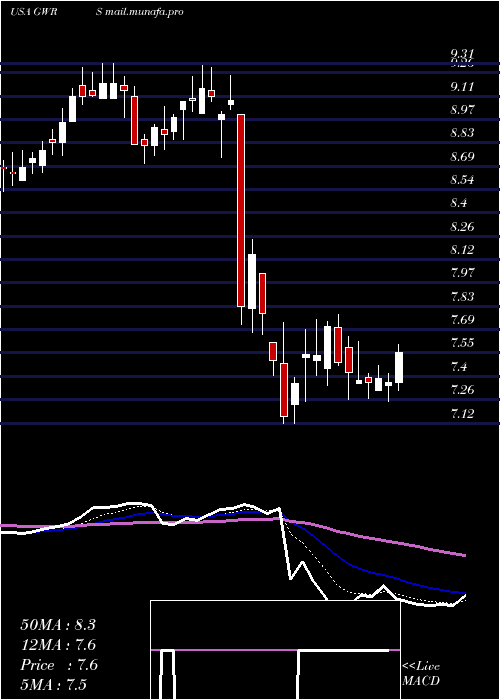This screenshot has height=700, width=500.
Task: Click the 7.12 price axis label
Action: [462, 412]
